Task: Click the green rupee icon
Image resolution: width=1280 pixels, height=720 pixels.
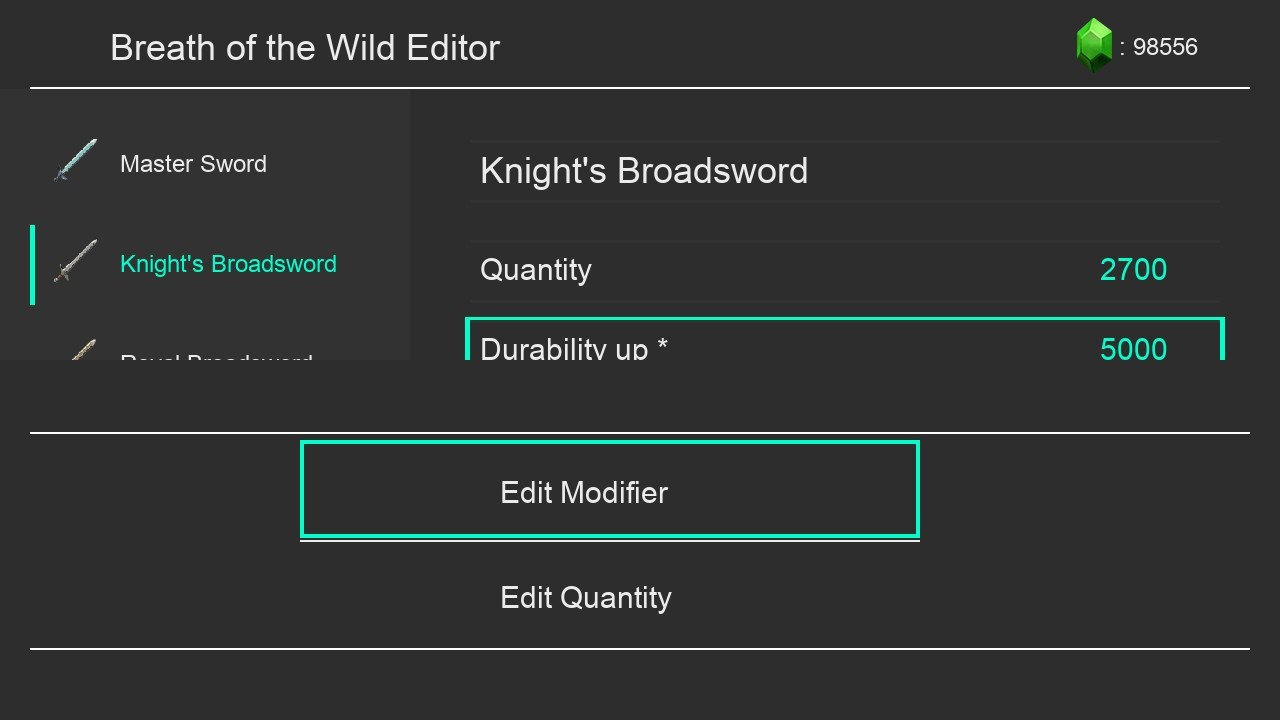Action: tap(1093, 46)
